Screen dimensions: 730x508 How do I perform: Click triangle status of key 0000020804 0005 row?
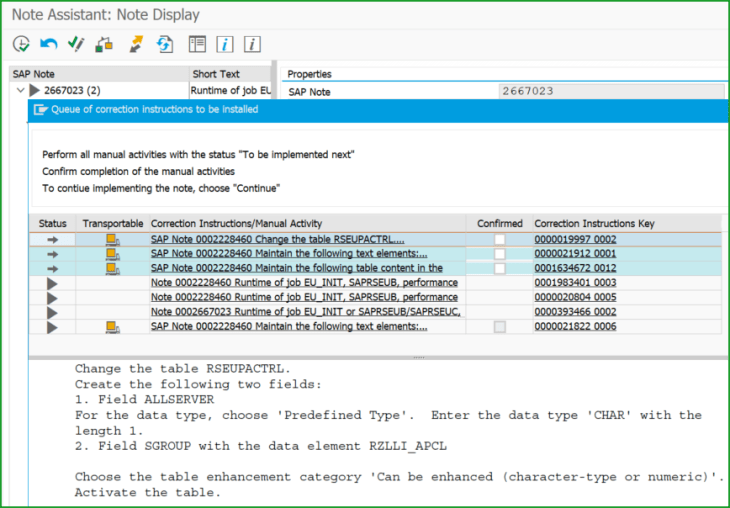[52, 298]
